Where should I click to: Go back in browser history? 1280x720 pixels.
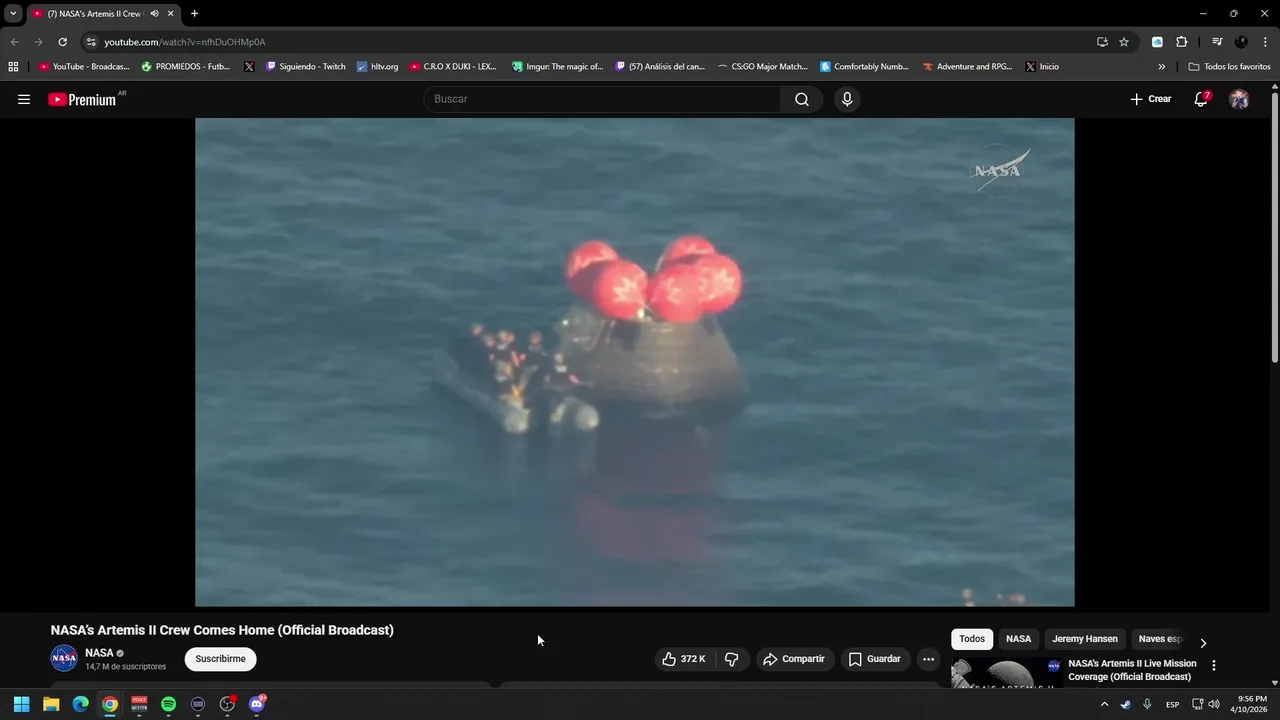tap(14, 42)
